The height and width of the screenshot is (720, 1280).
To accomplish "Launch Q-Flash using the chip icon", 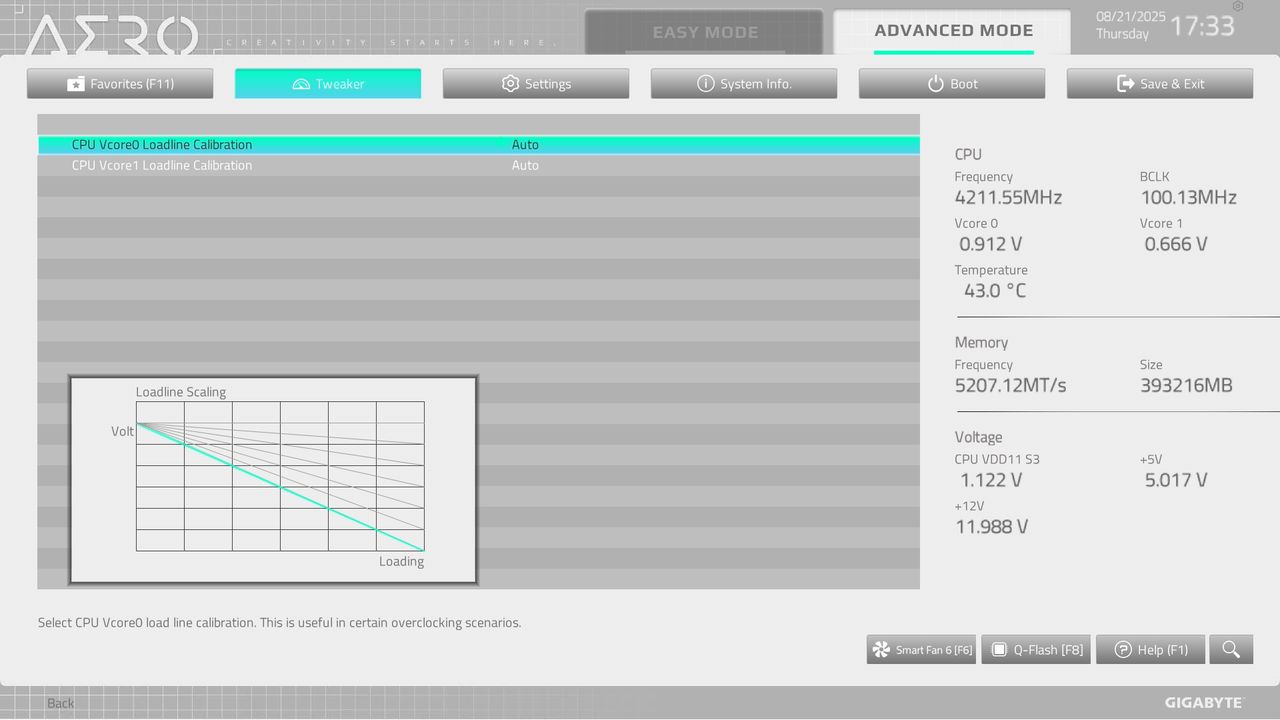I will pyautogui.click(x=998, y=650).
